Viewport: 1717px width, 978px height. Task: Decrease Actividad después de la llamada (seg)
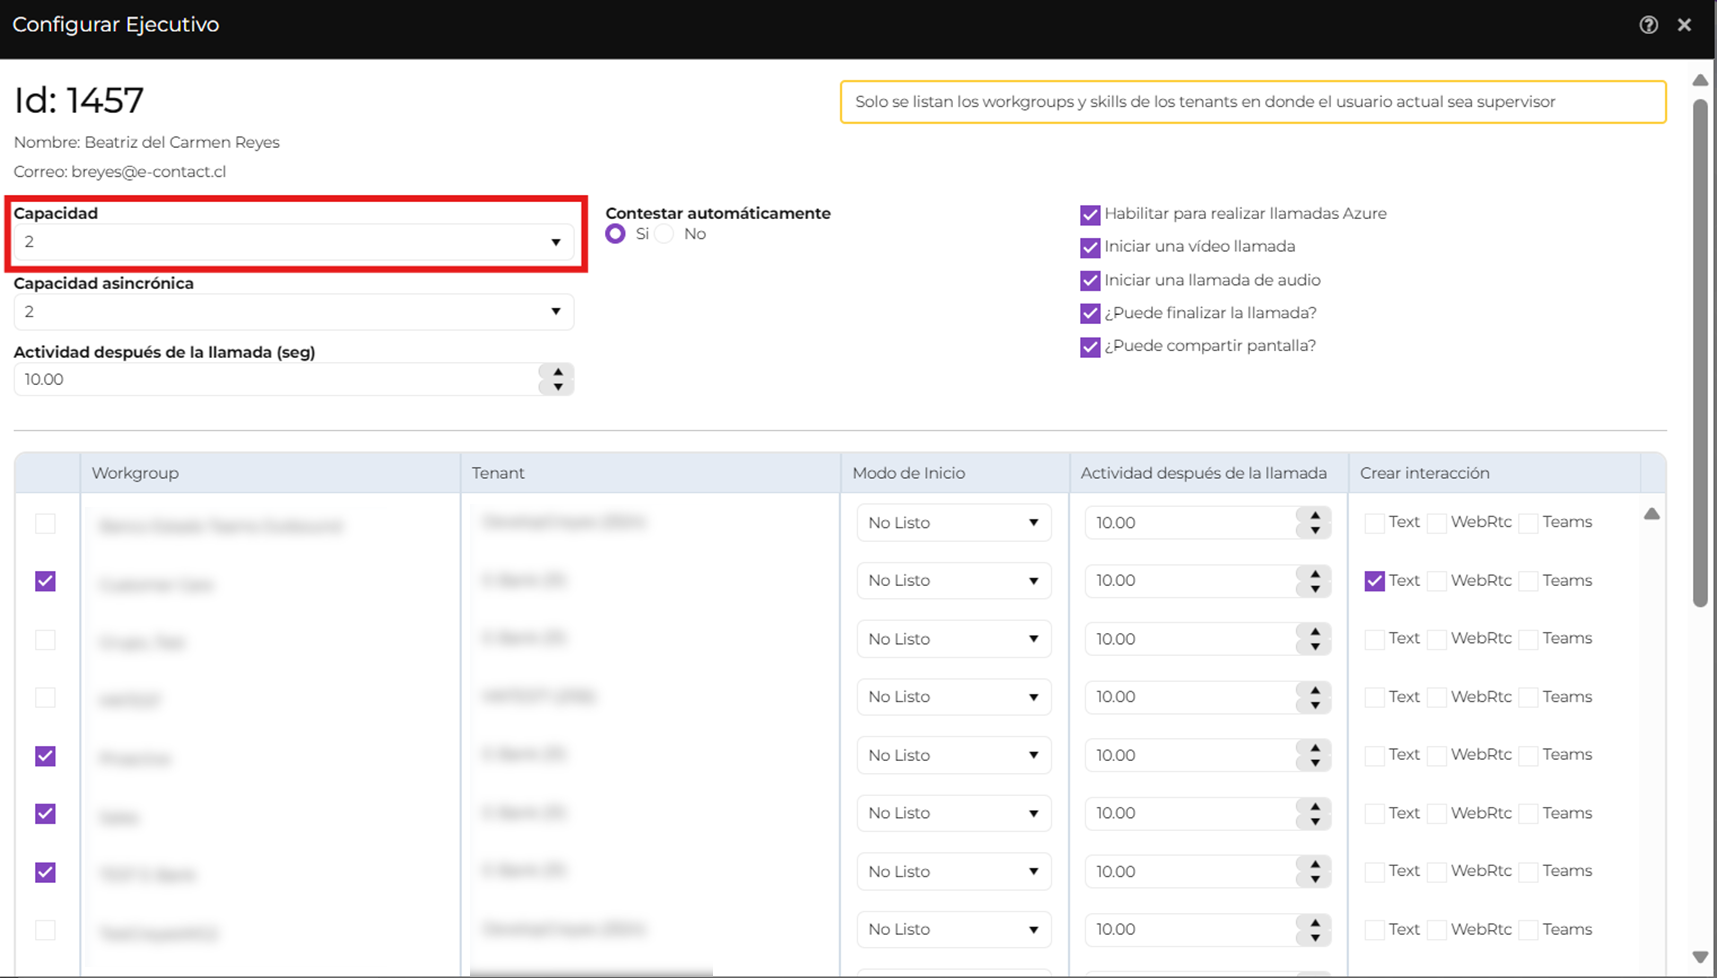point(558,387)
